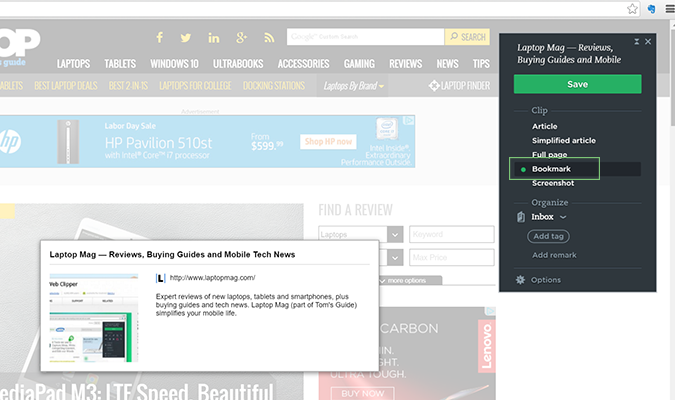Viewport: 675px width, 400px height.
Task: Click the BEST LAPTOP DEALS link
Action: tap(66, 86)
